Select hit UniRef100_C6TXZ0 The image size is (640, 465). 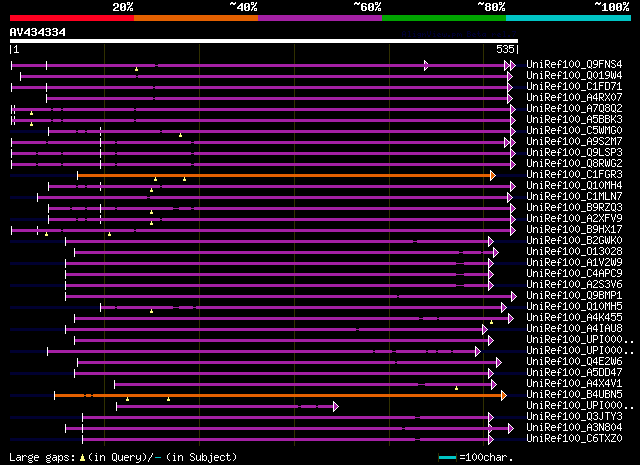574,439
